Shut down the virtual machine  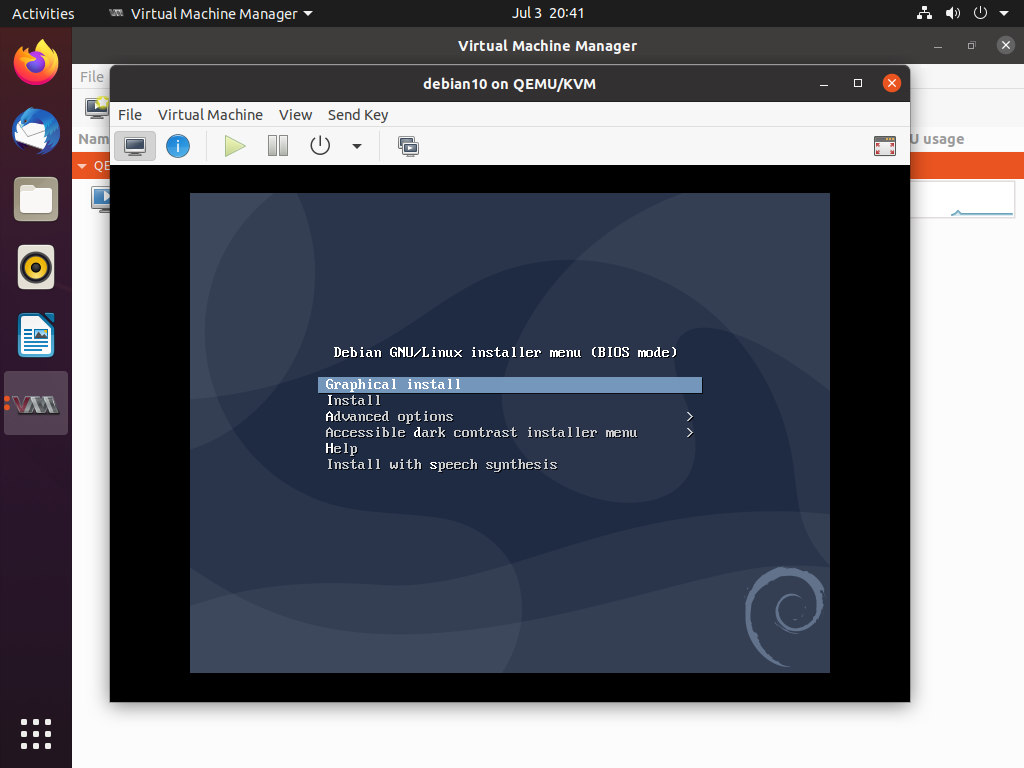319,145
